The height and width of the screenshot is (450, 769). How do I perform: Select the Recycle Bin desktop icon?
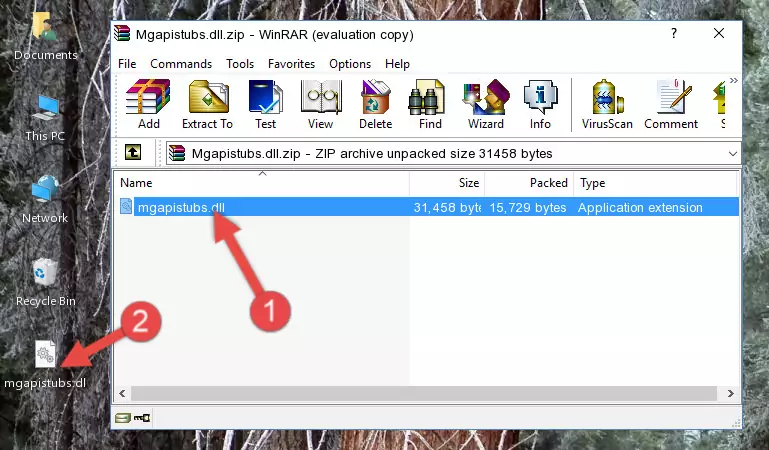(x=46, y=283)
